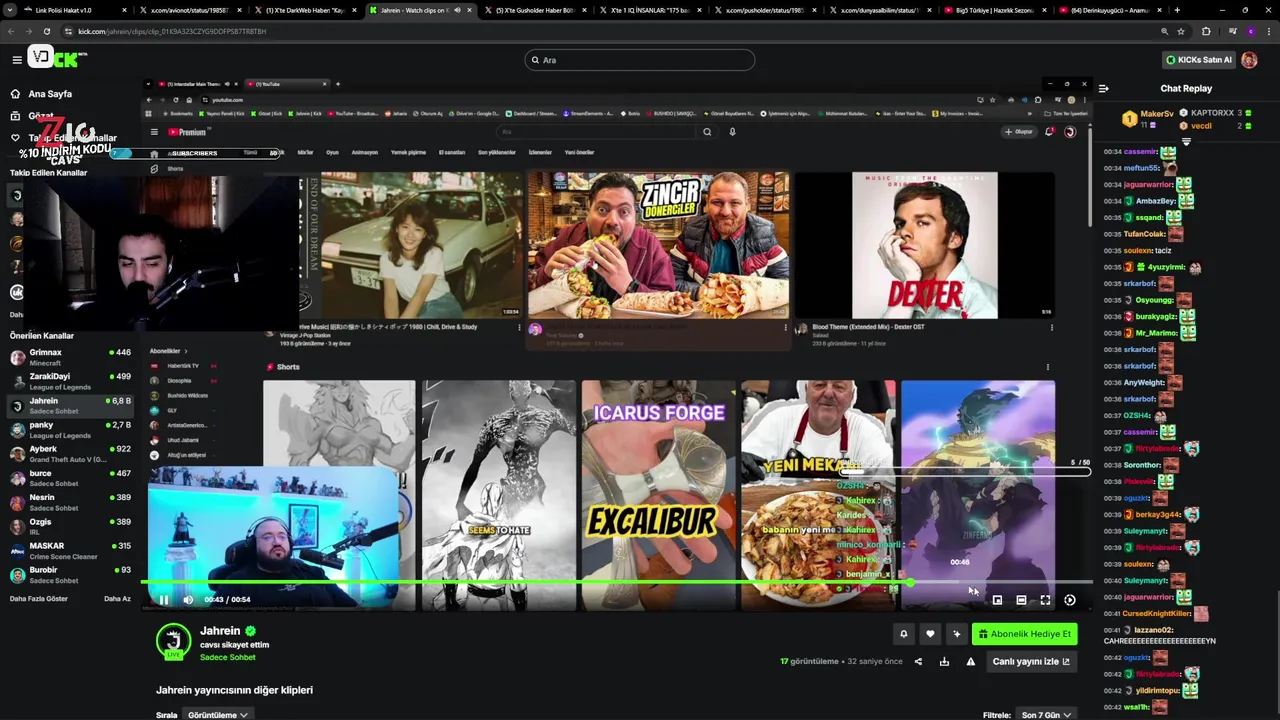
Task: Go to Ana Sayfa in sidebar
Action: 49,94
